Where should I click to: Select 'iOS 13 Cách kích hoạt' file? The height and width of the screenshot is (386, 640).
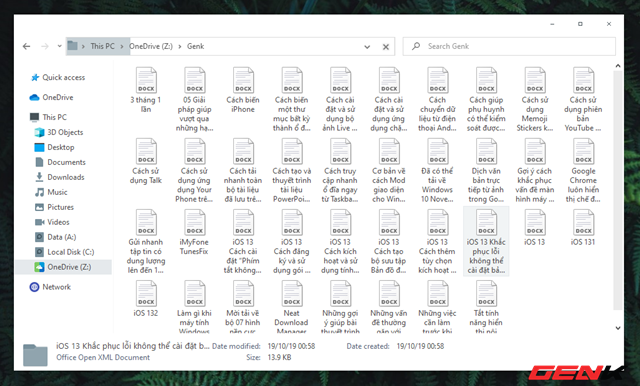[x=340, y=242]
